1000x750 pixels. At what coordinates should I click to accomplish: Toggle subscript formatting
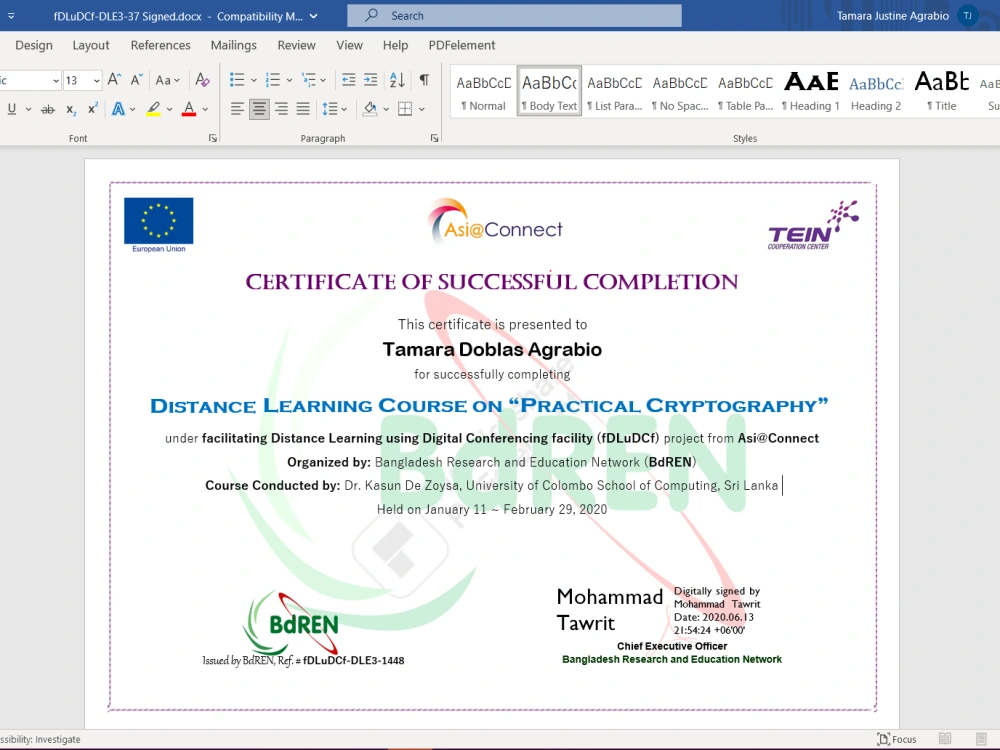71,109
